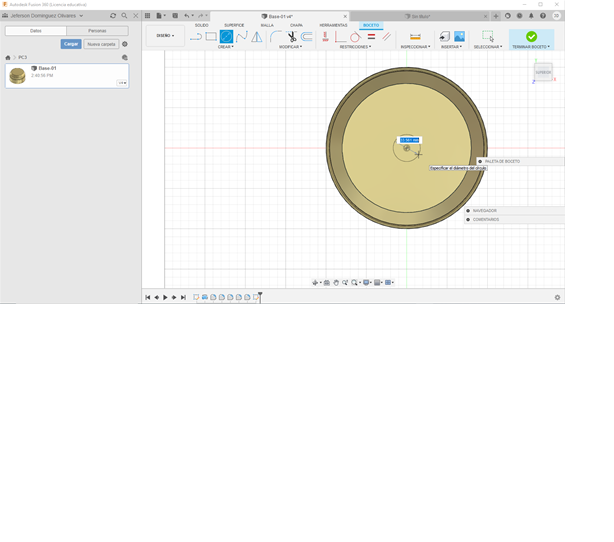This screenshot has width=614, height=542.
Task: Open the Crear dropdown menu
Action: (226, 47)
